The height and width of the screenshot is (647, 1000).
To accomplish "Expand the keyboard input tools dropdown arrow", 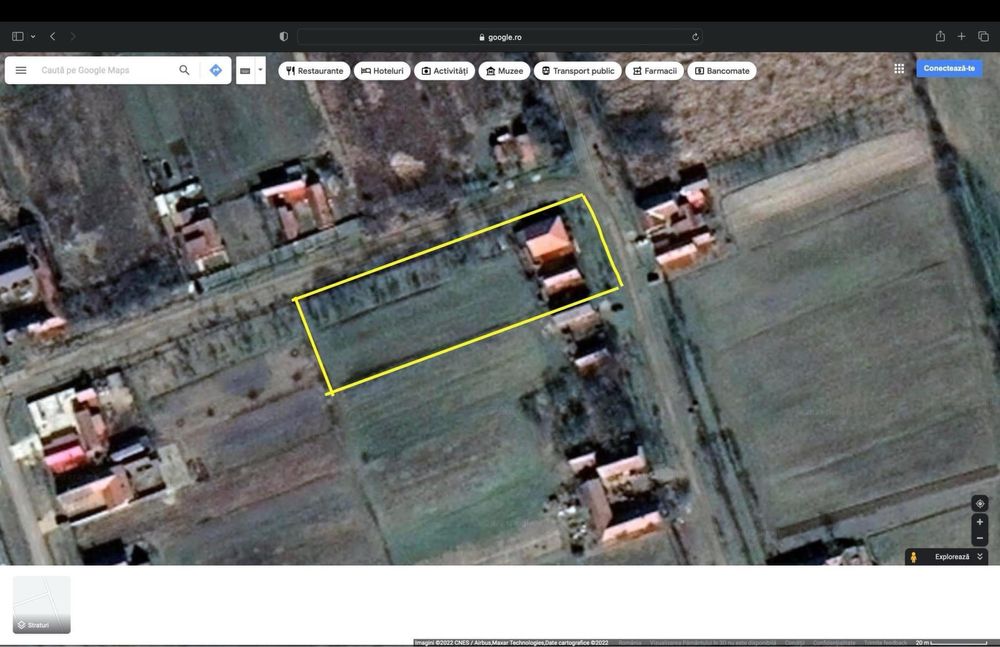I will tap(260, 70).
